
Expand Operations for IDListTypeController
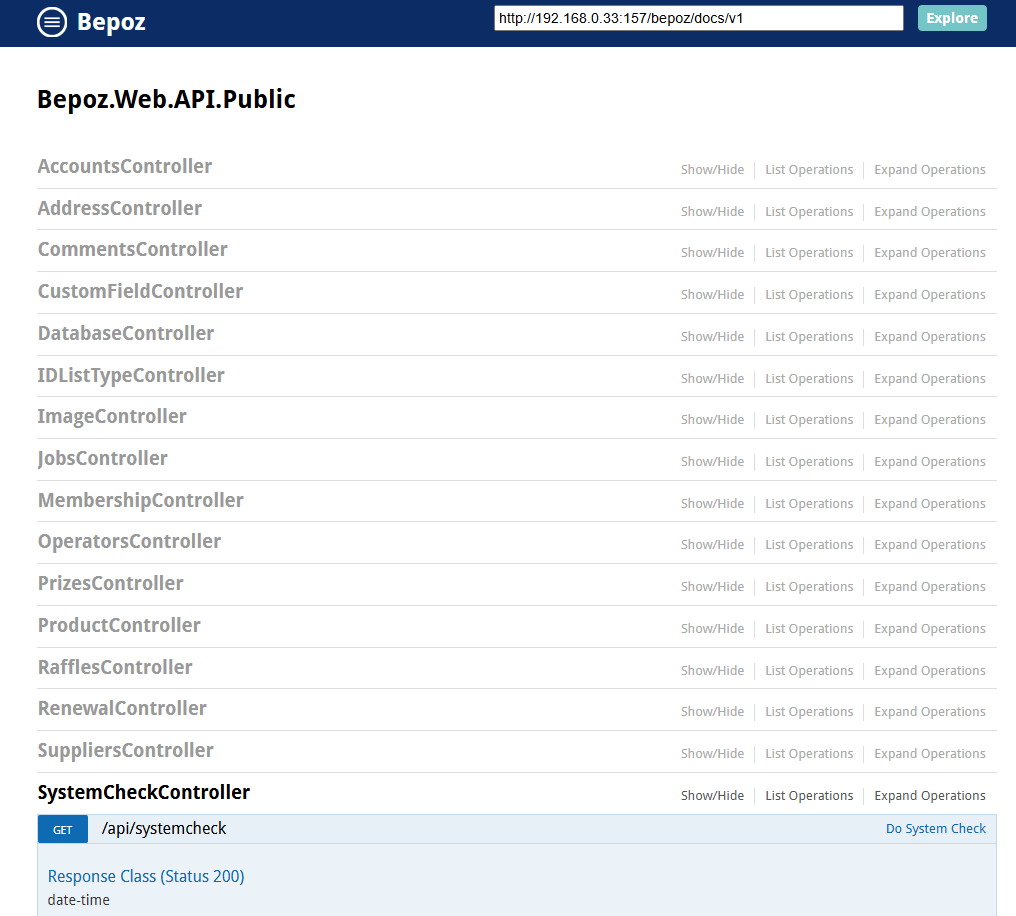click(930, 379)
